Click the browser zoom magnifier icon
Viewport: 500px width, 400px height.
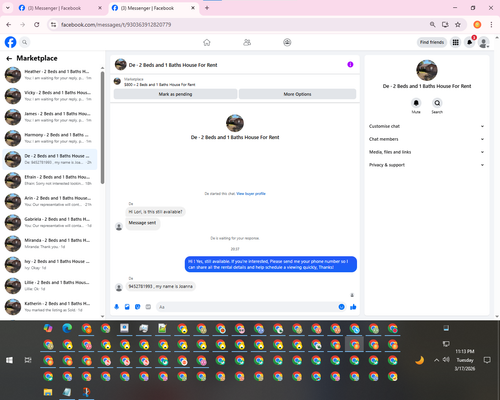tap(432, 25)
